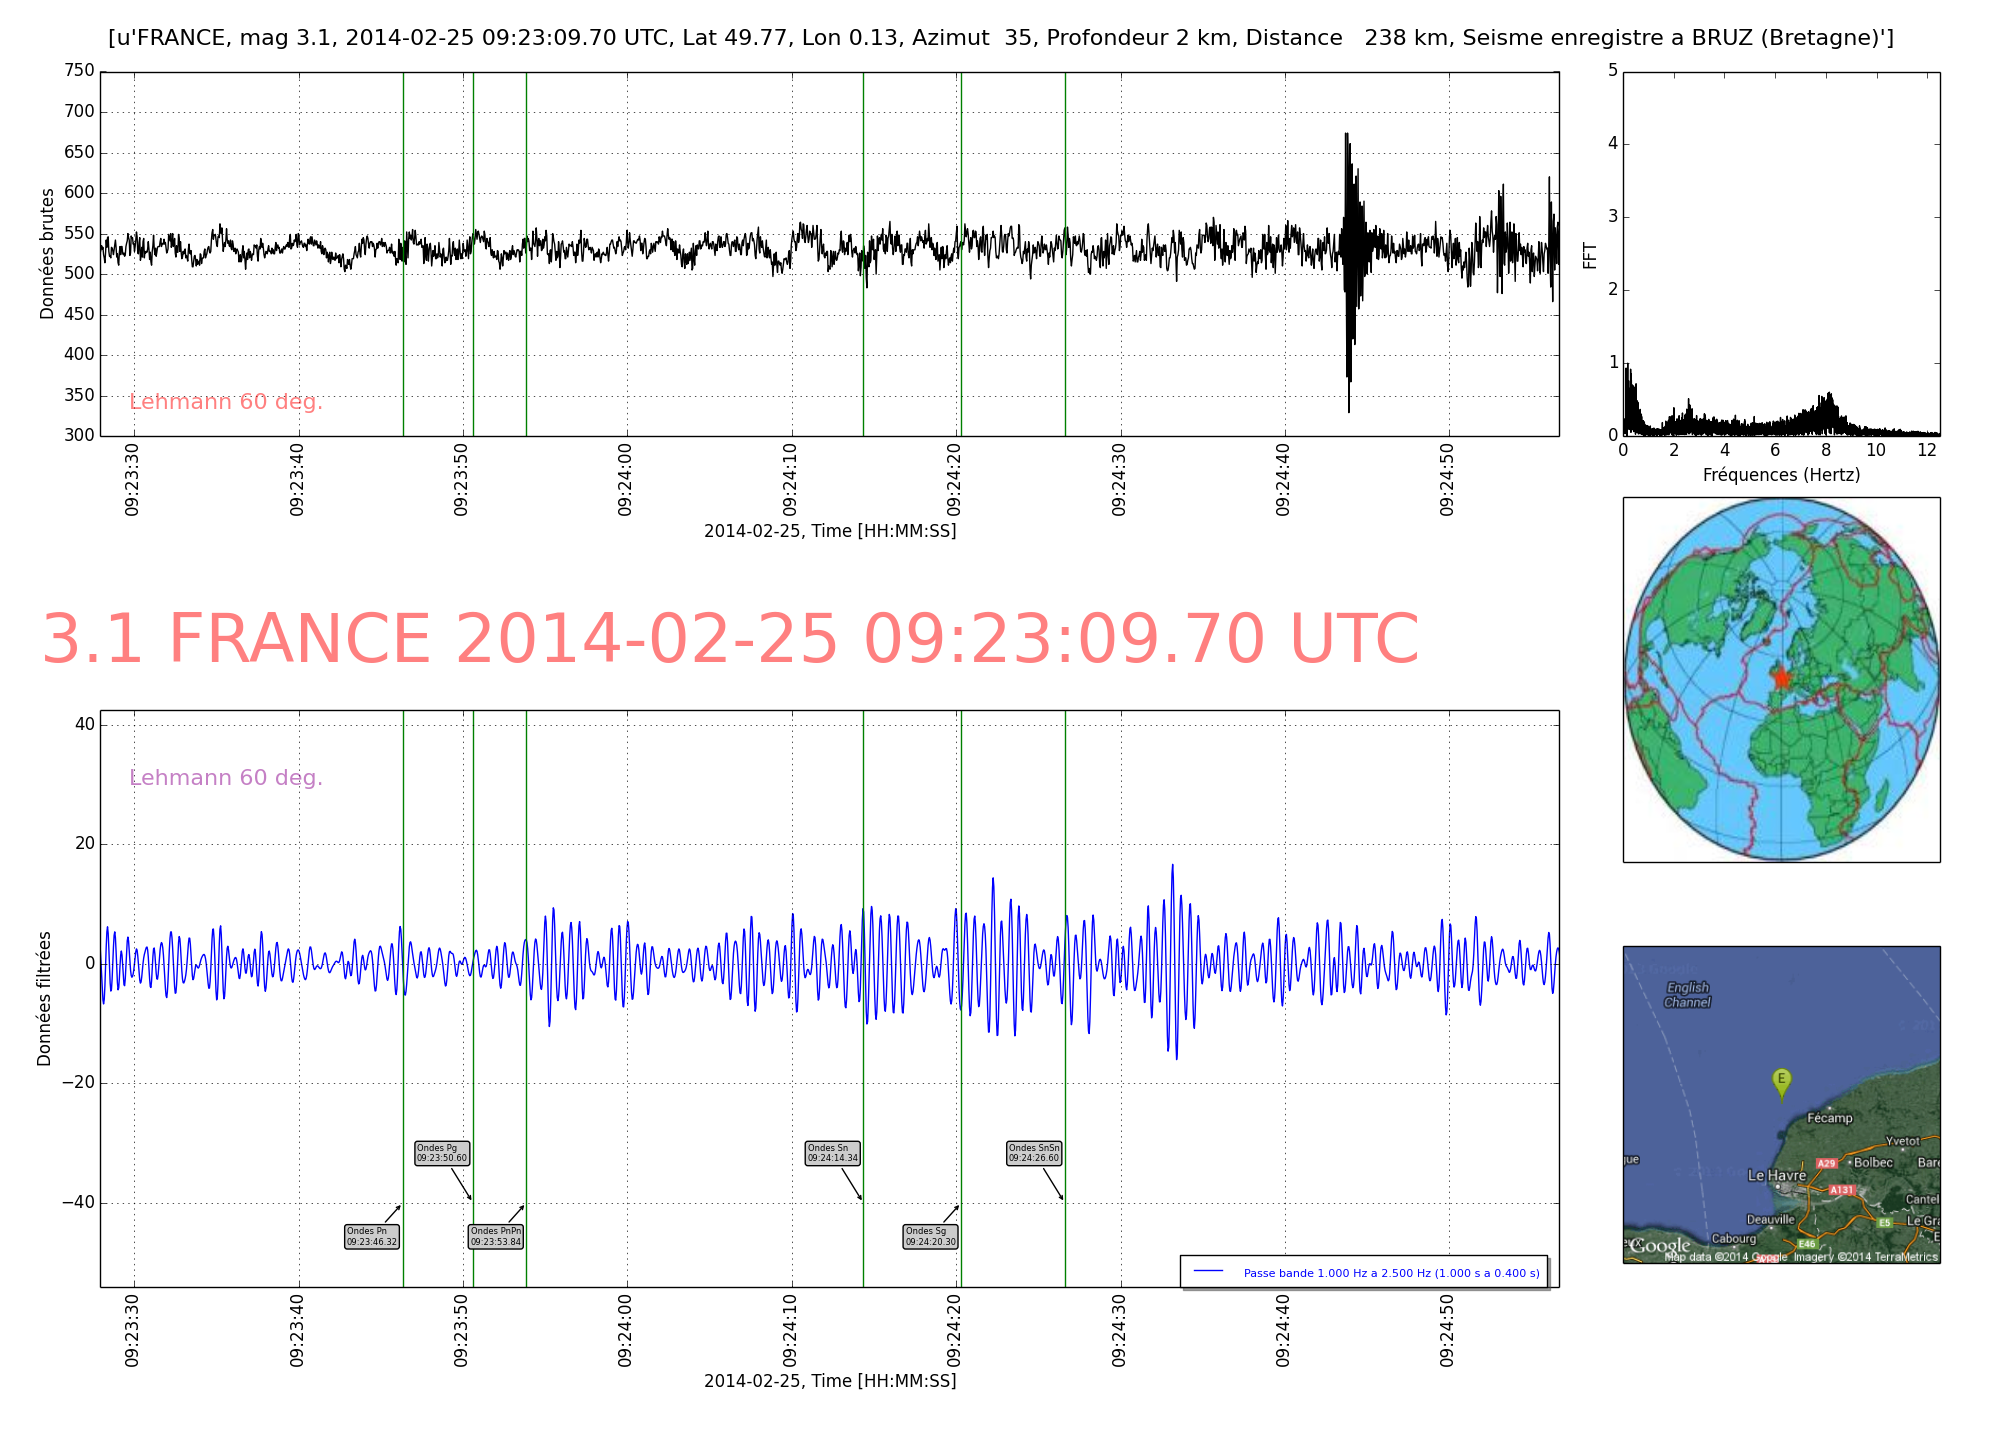Image resolution: width=2000 pixels, height=1430 pixels.
Task: Click the Ondes PnPn annotation box
Action: pyautogui.click(x=496, y=1237)
